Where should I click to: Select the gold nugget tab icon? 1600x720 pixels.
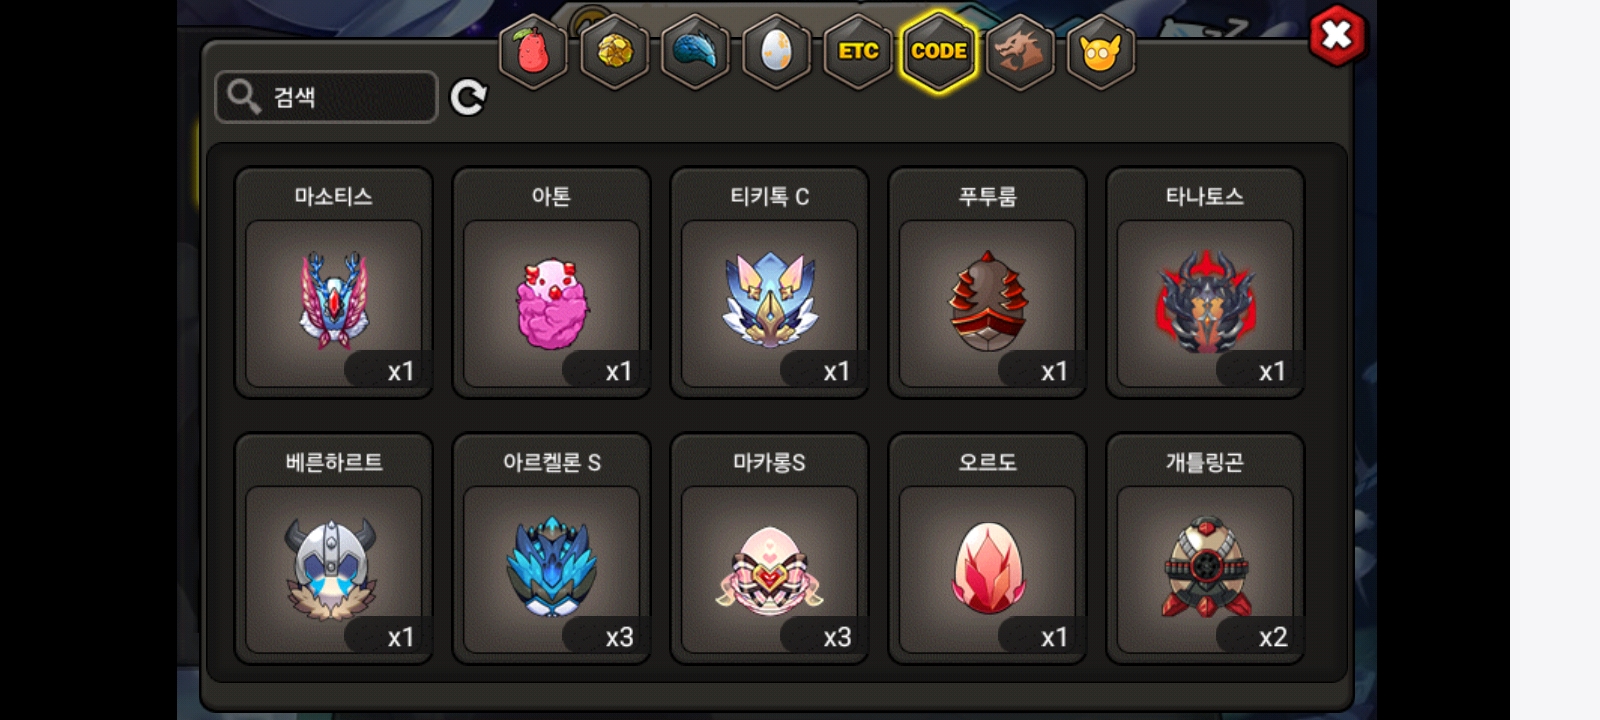[x=614, y=51]
